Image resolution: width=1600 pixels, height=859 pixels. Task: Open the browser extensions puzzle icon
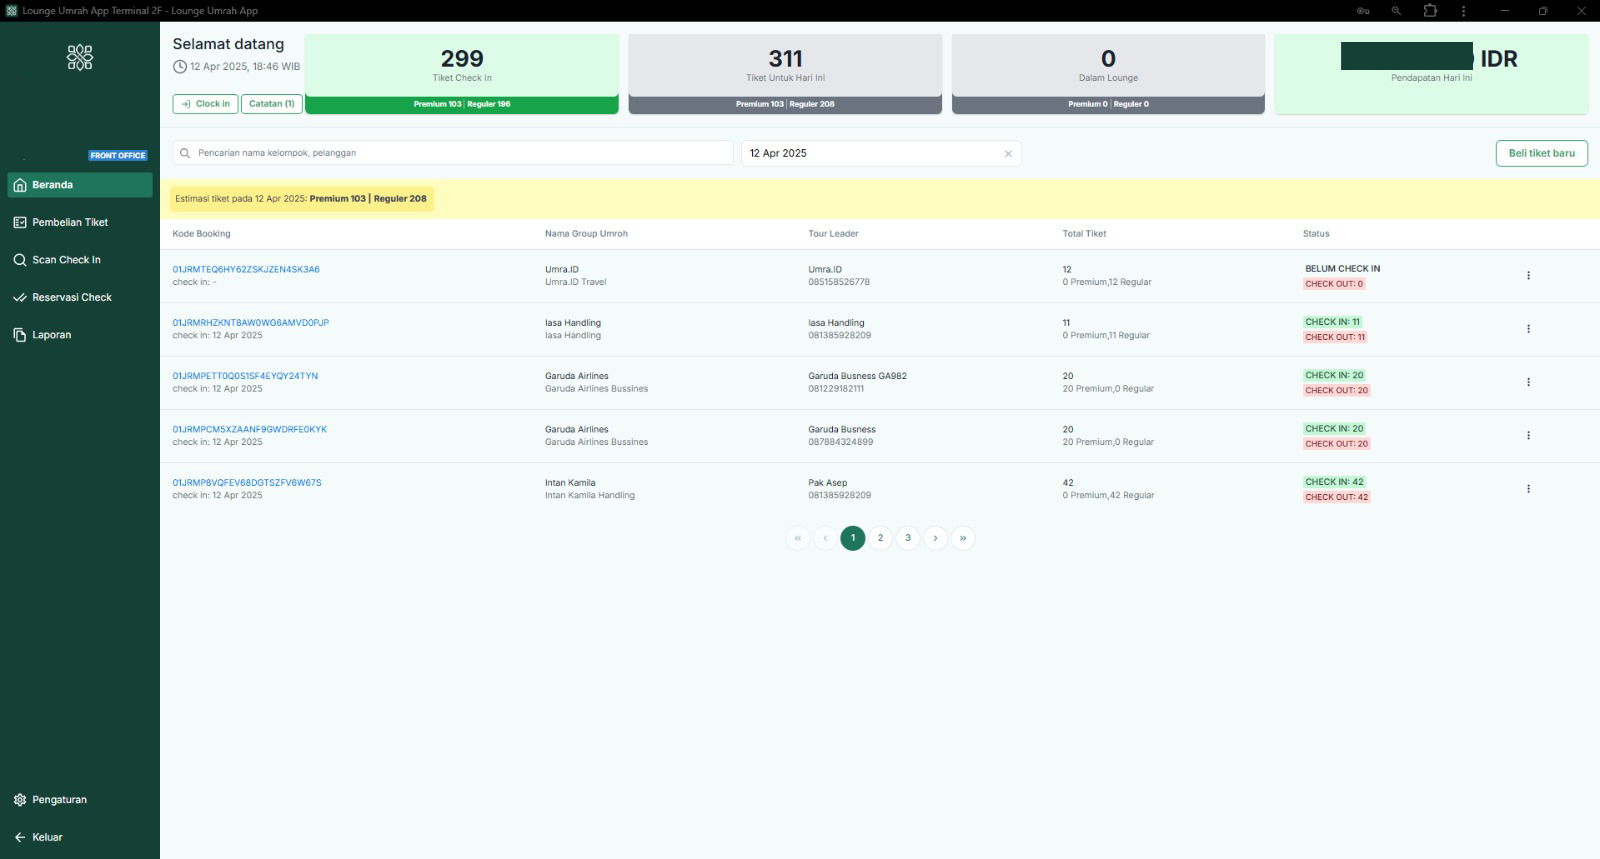1430,11
